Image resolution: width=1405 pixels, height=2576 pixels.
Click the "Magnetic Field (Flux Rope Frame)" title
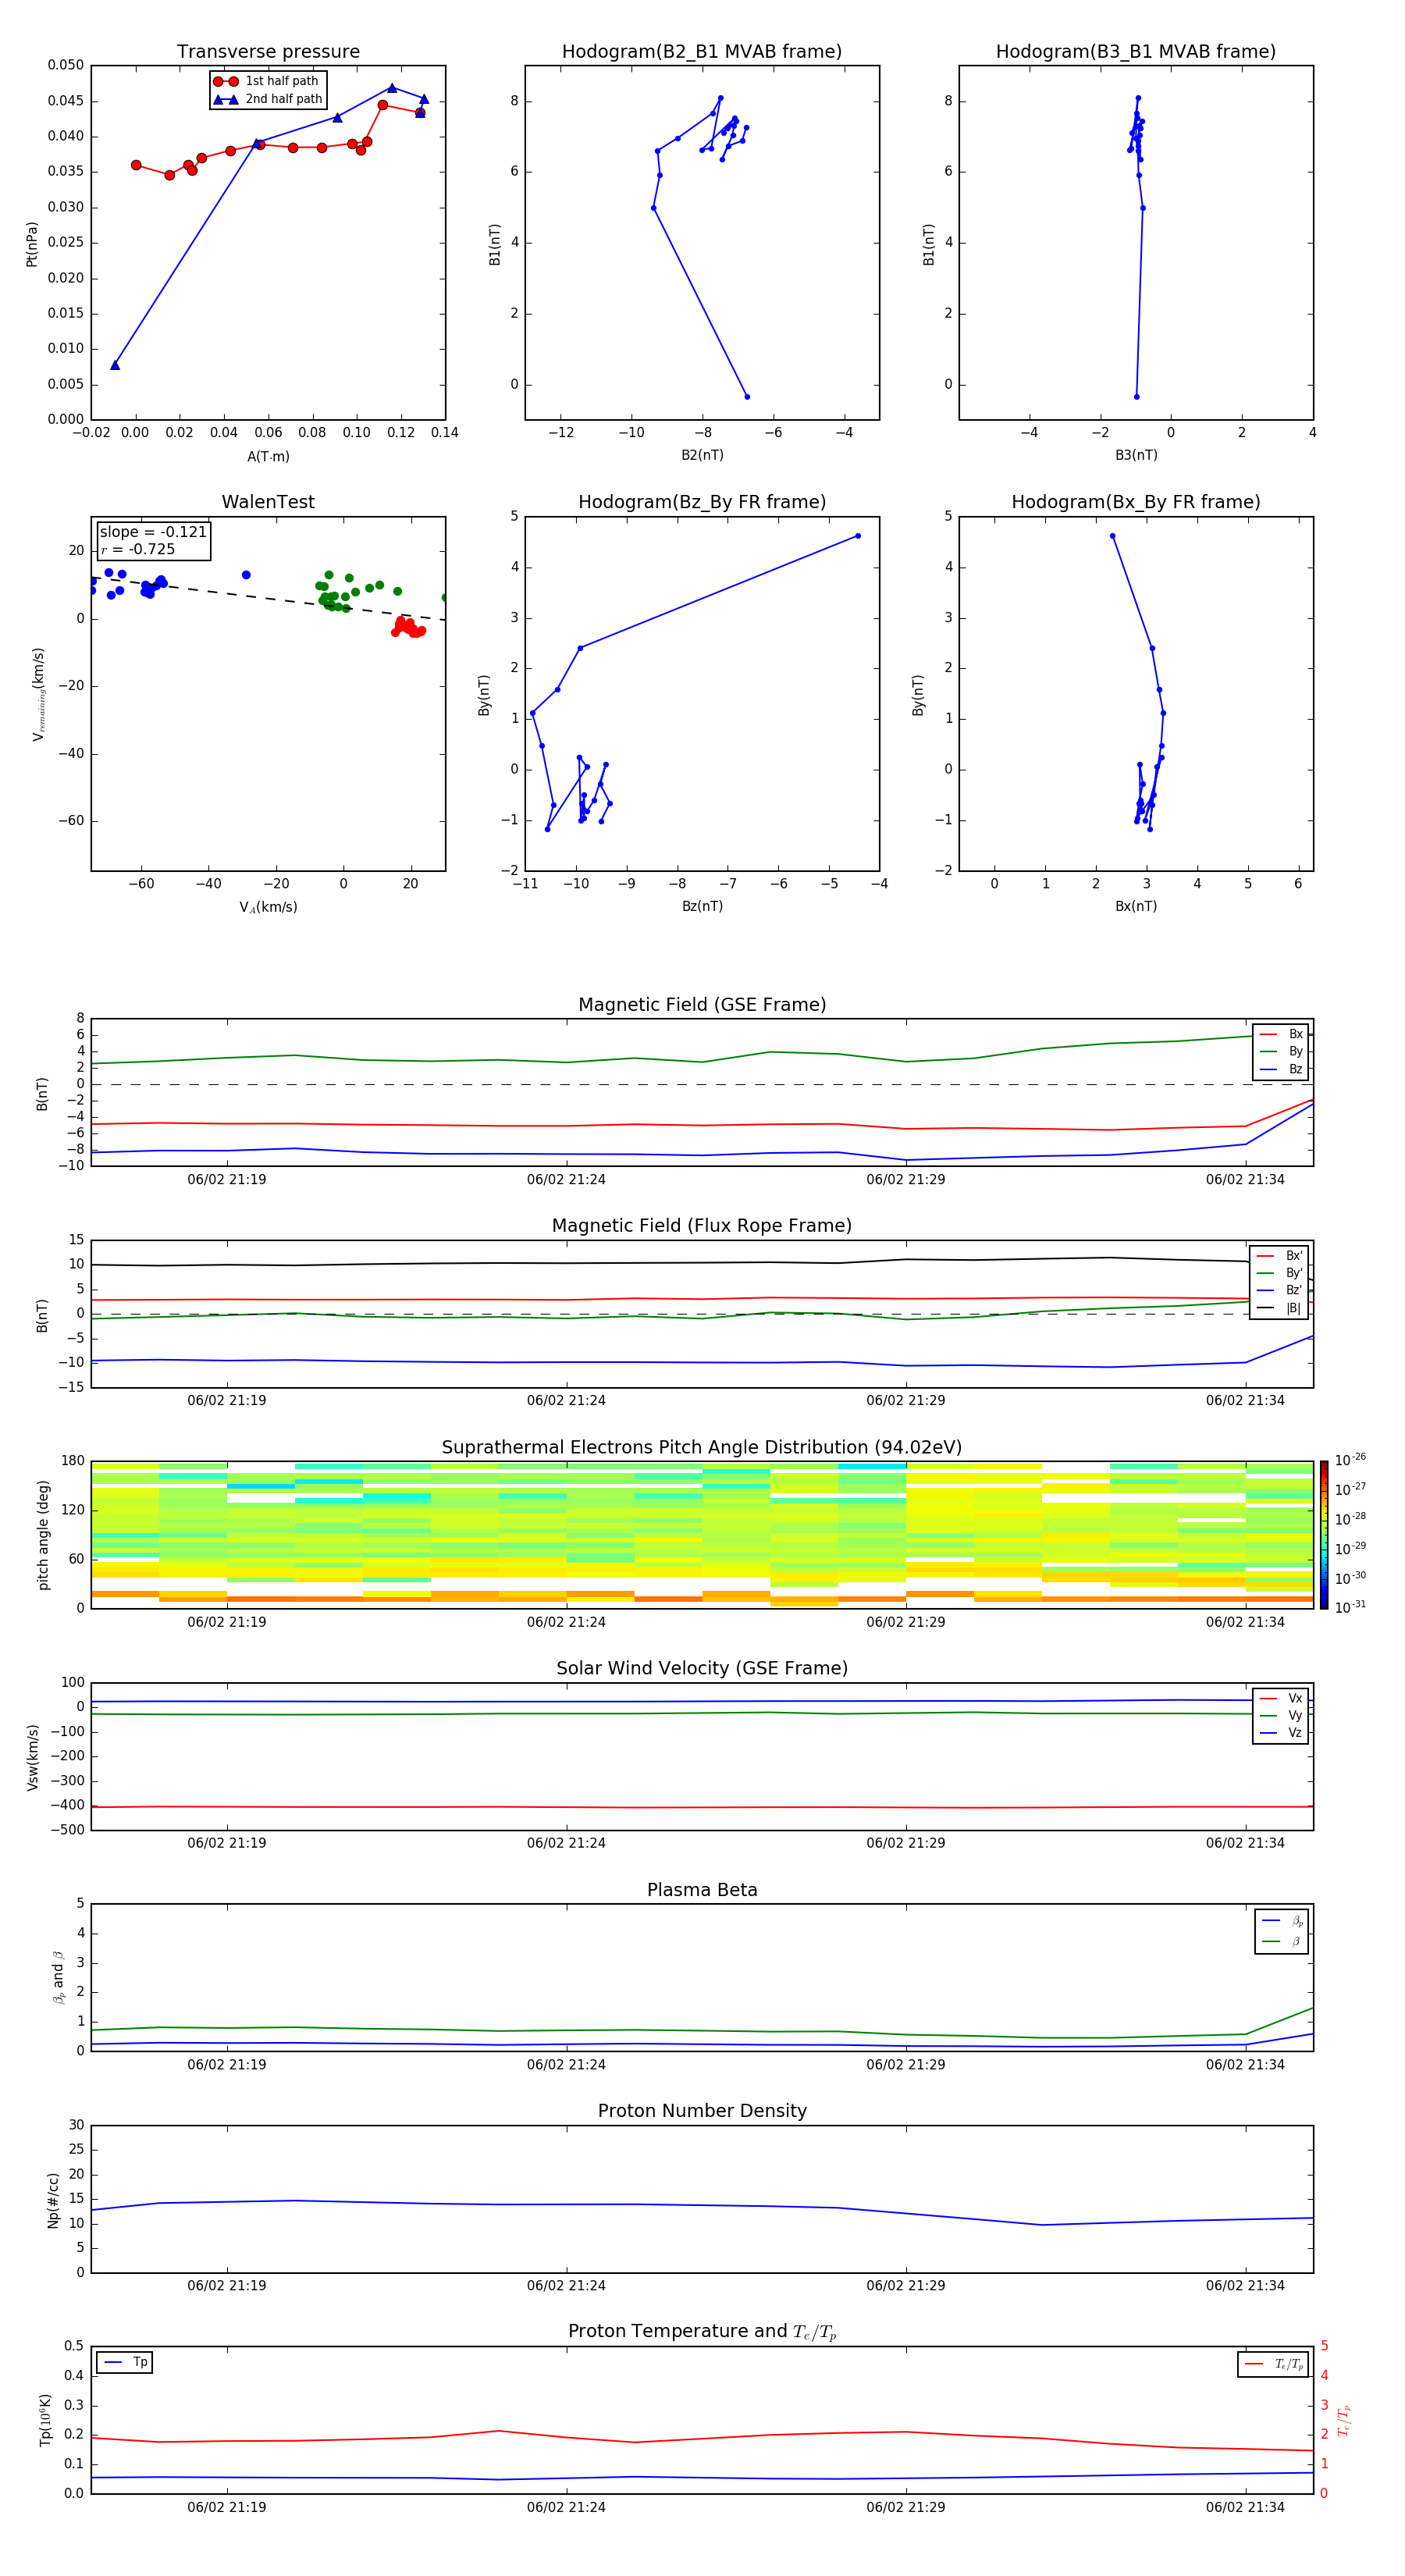[702, 1226]
